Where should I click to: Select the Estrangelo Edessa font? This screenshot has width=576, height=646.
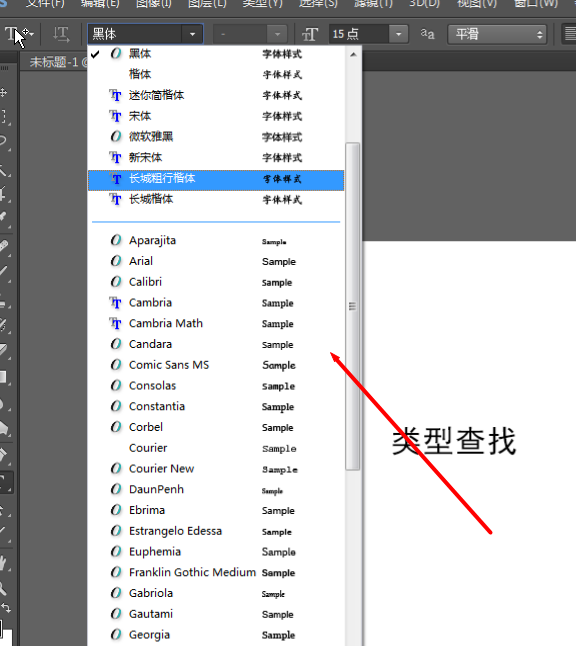(x=216, y=531)
